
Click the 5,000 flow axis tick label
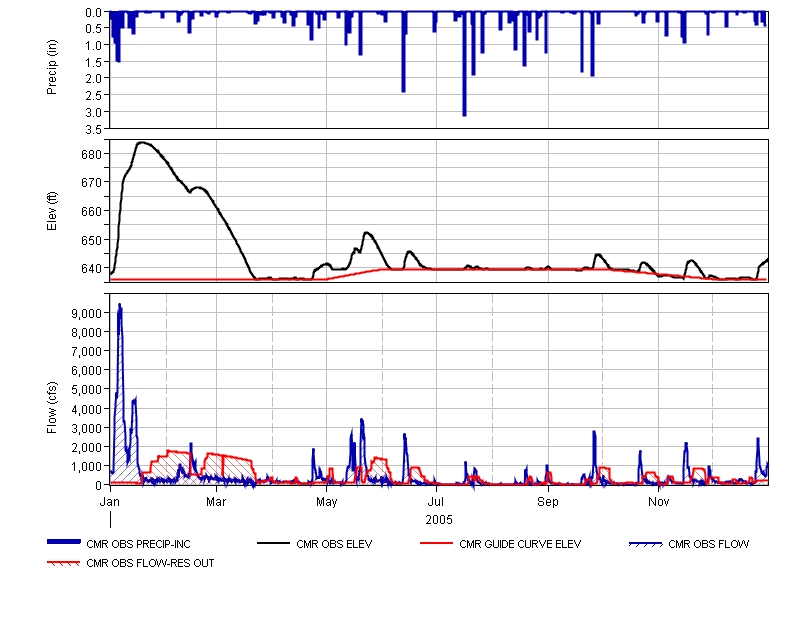87,389
